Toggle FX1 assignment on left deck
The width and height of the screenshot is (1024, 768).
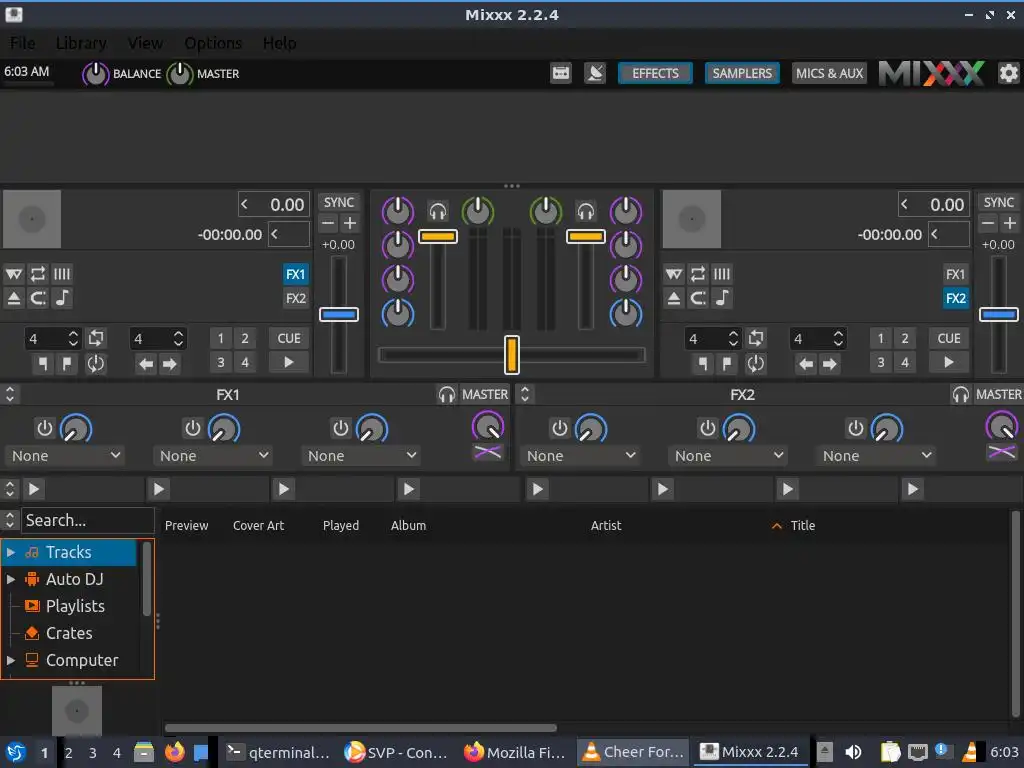(296, 274)
